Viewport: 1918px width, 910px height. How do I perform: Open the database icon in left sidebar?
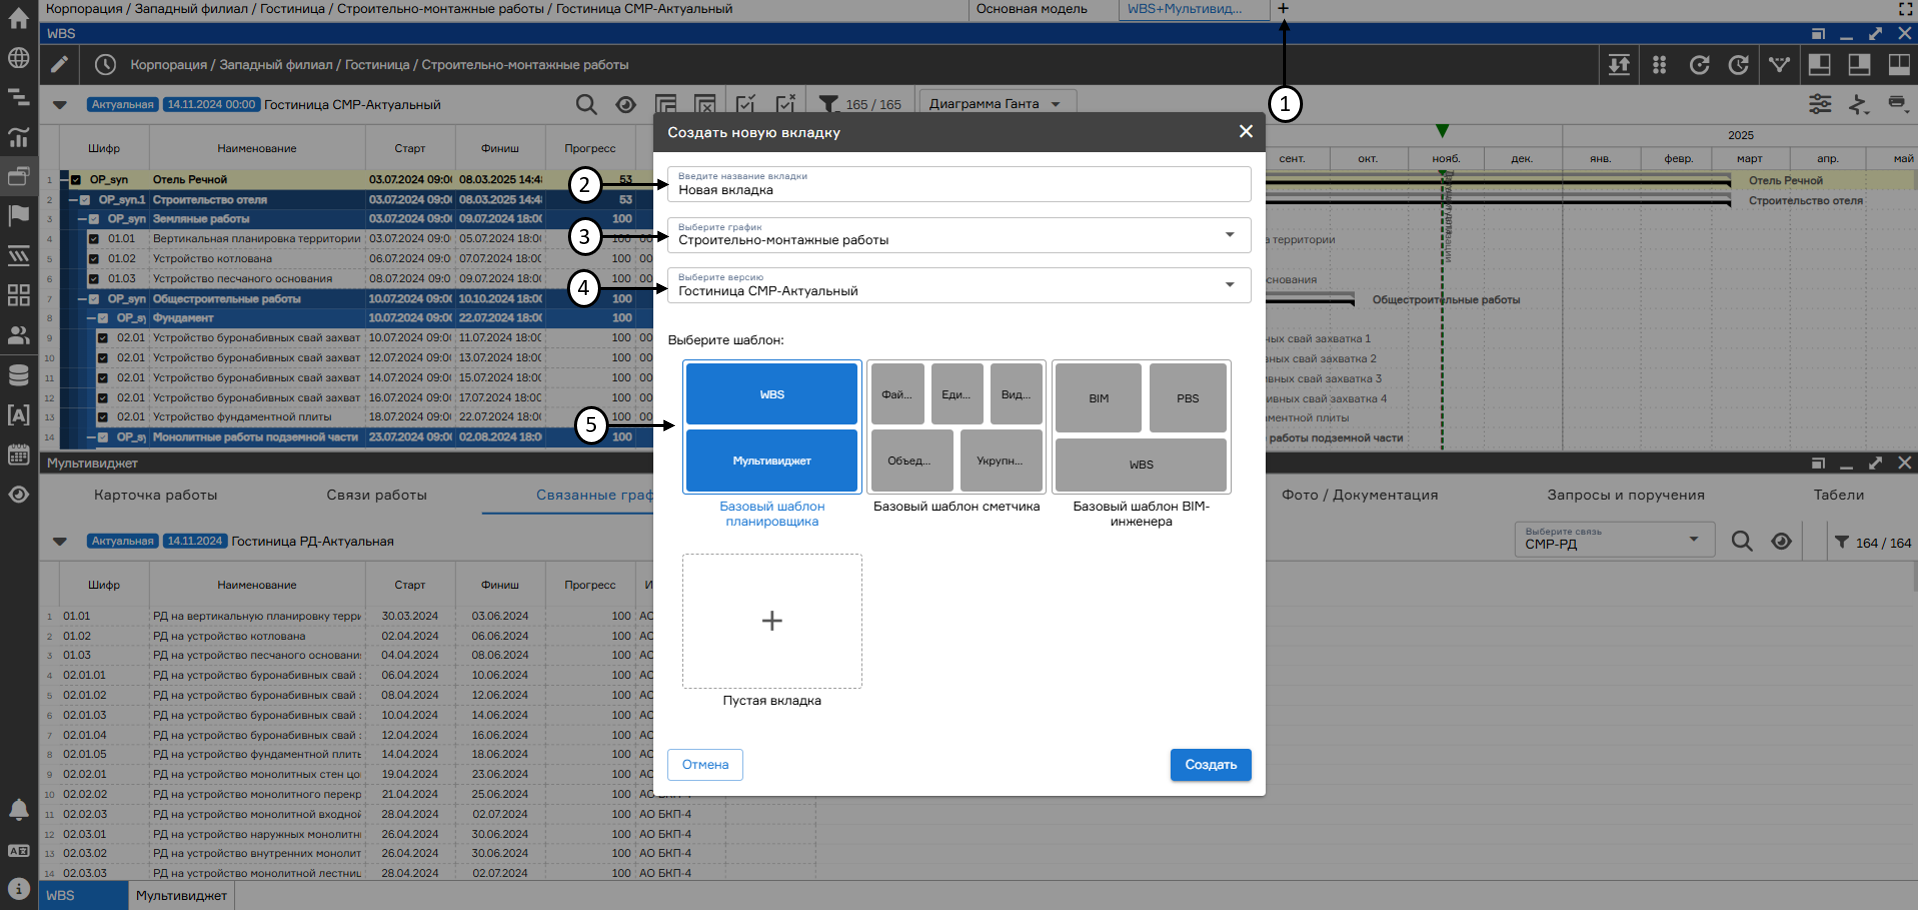click(x=18, y=375)
